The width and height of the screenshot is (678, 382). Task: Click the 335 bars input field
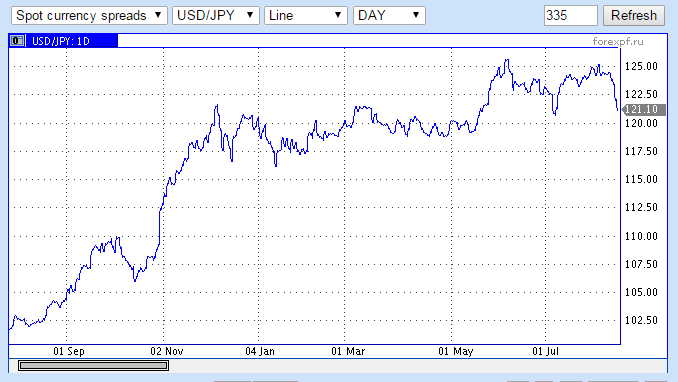point(570,16)
